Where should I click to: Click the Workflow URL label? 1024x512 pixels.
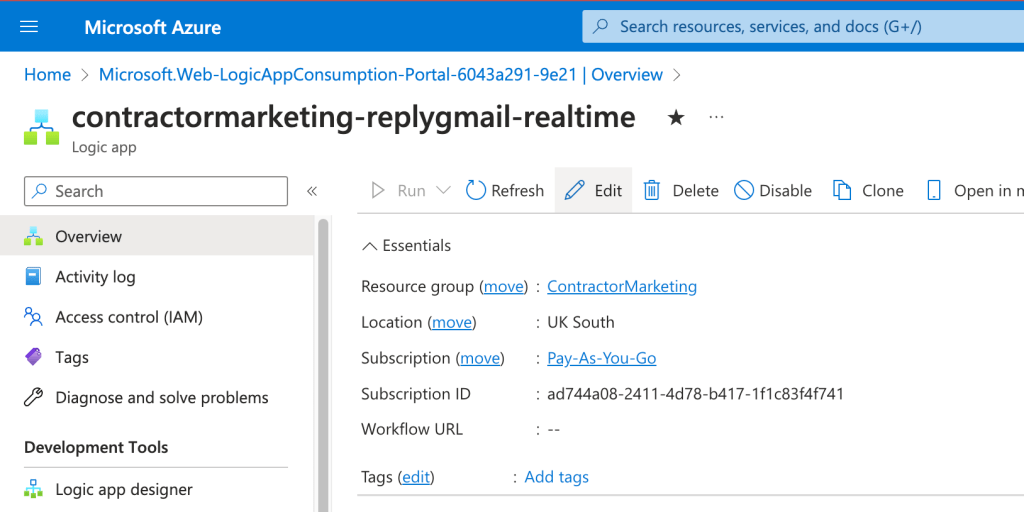412,430
